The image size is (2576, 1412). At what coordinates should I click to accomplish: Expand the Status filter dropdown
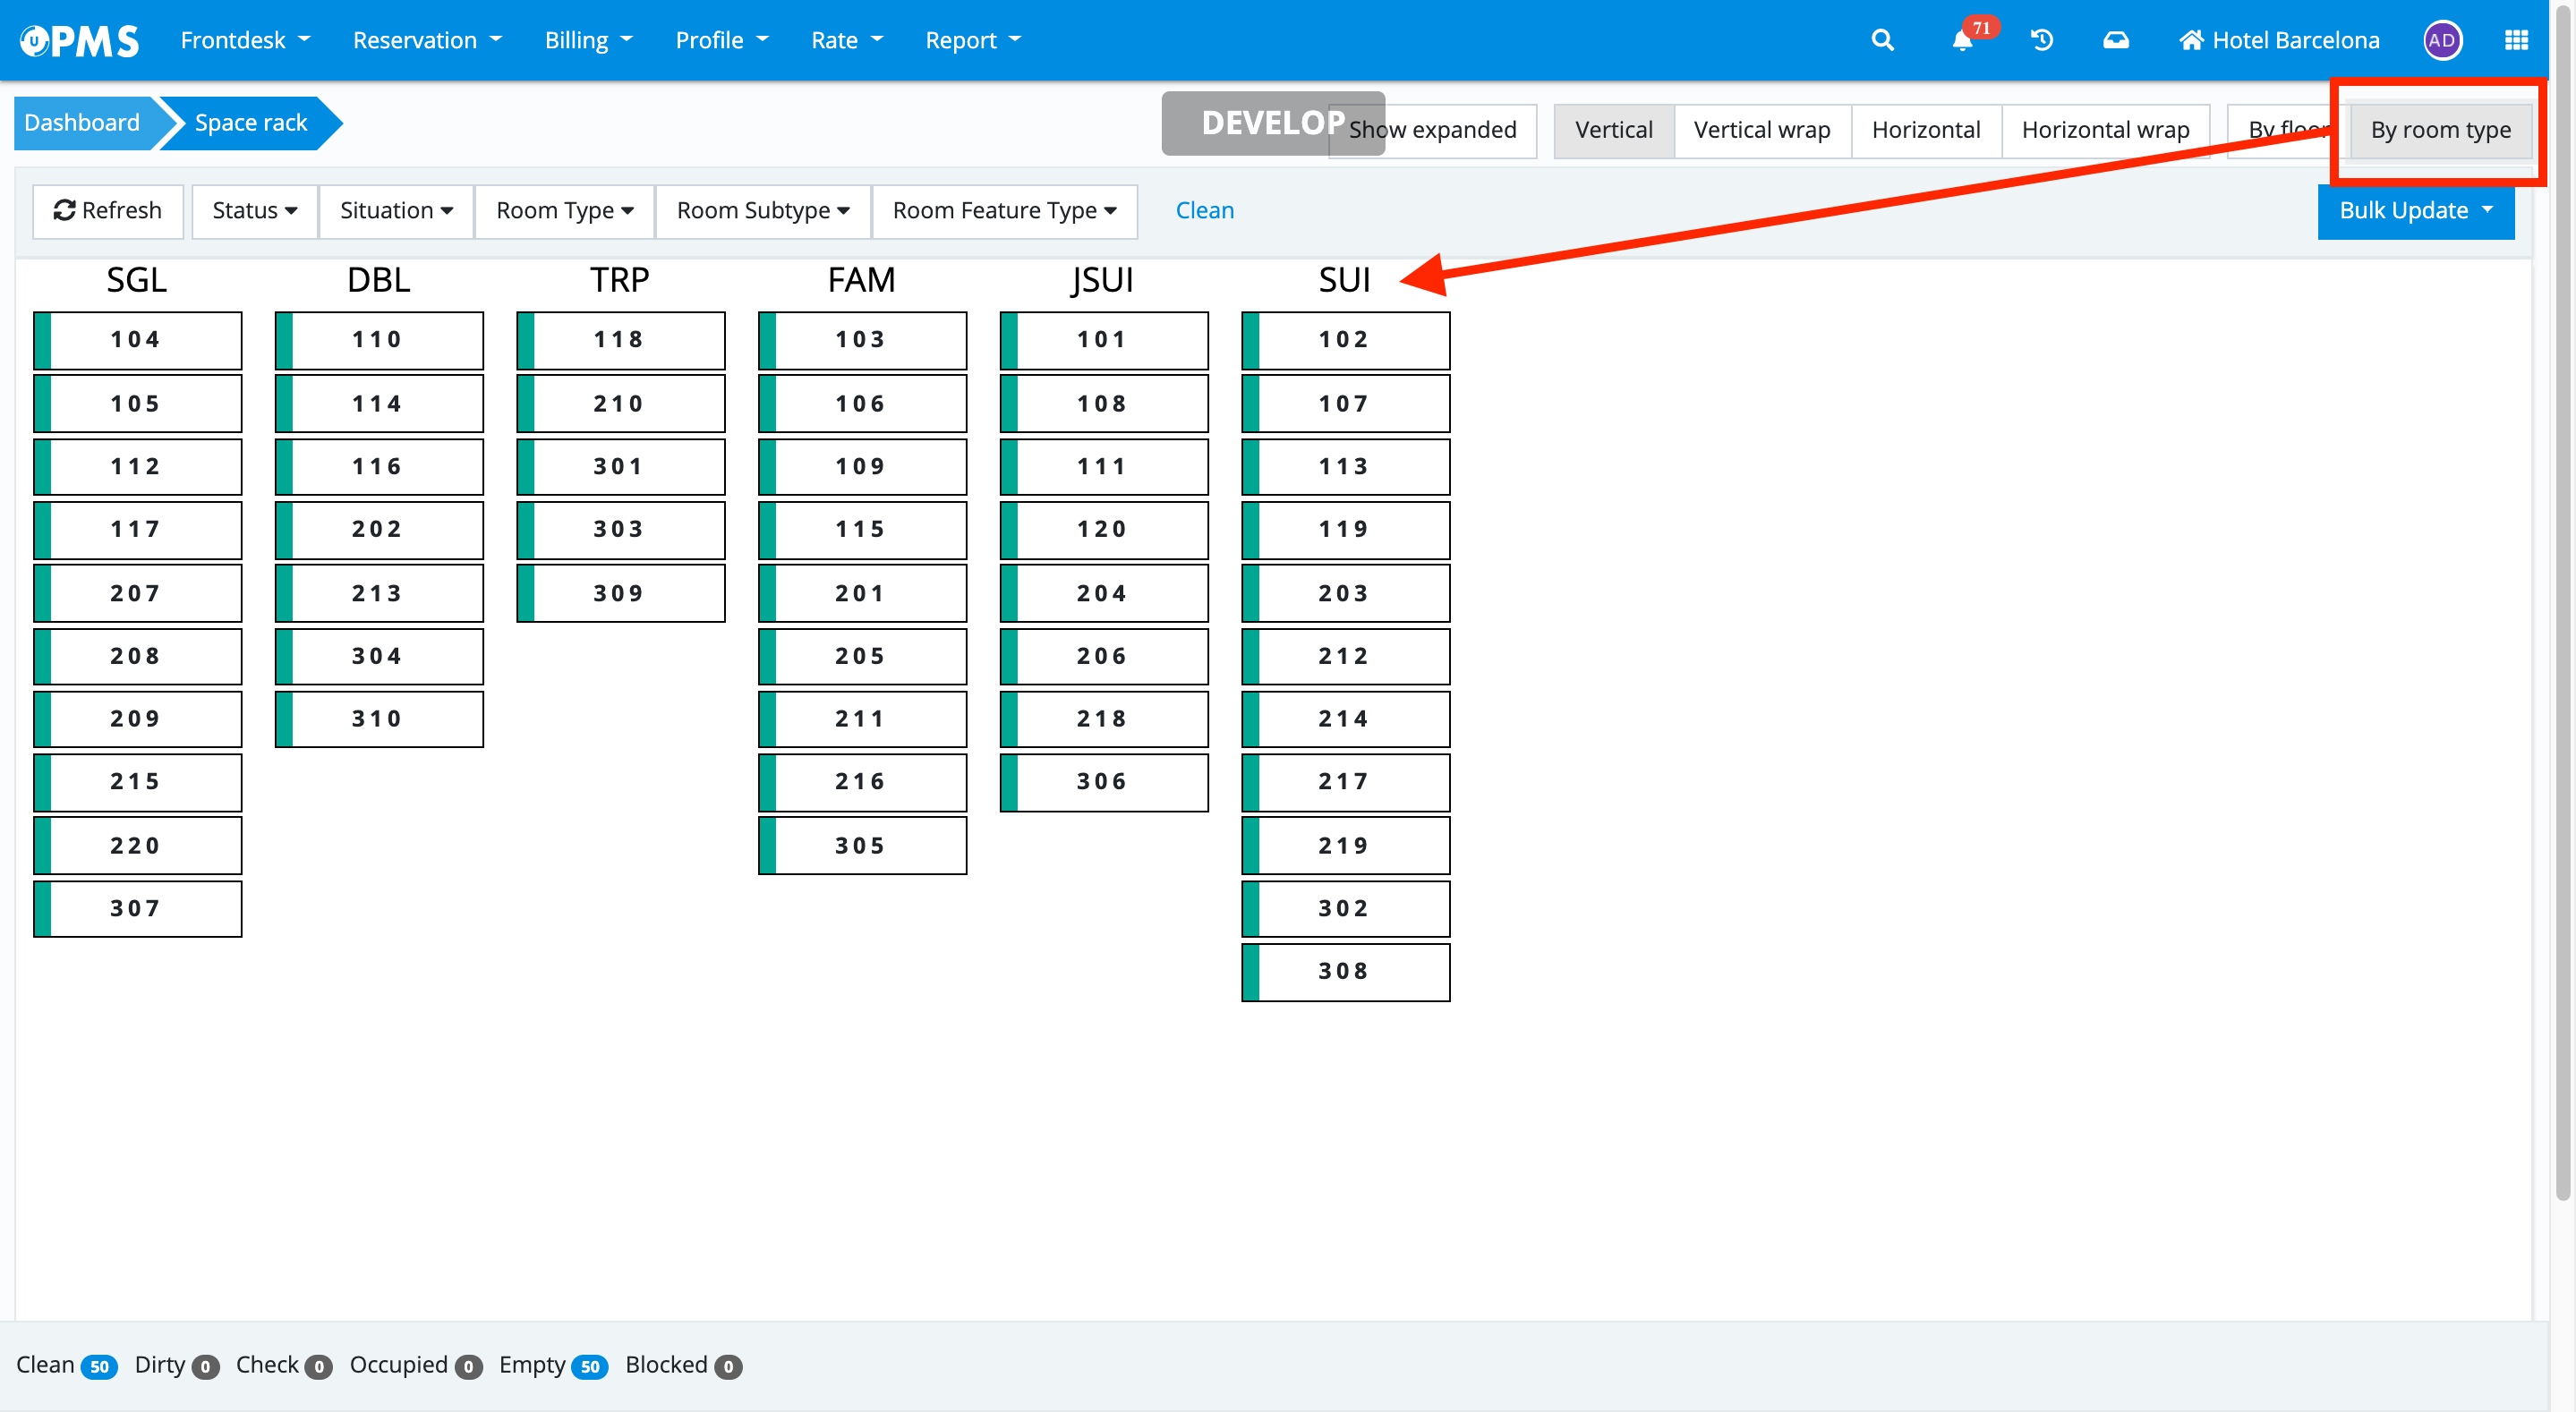[x=254, y=210]
